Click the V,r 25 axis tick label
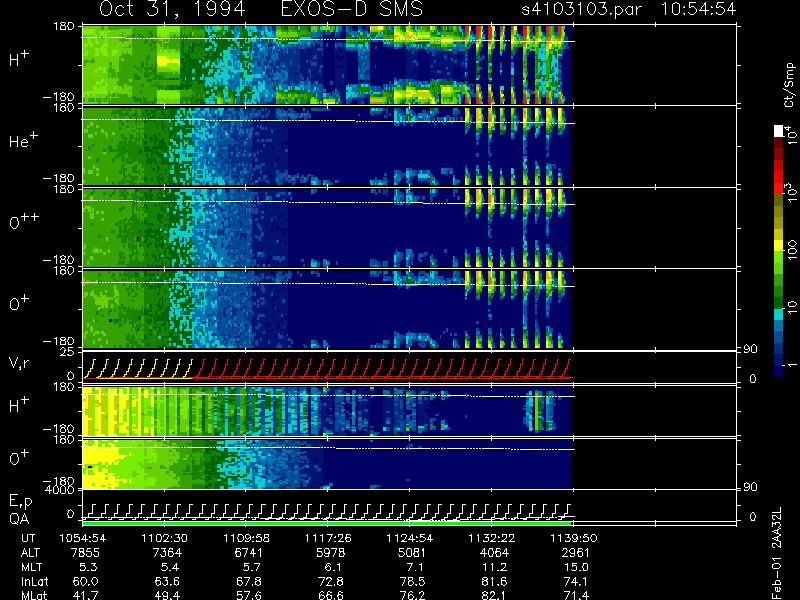Screen dimensions: 800x600 68,352
